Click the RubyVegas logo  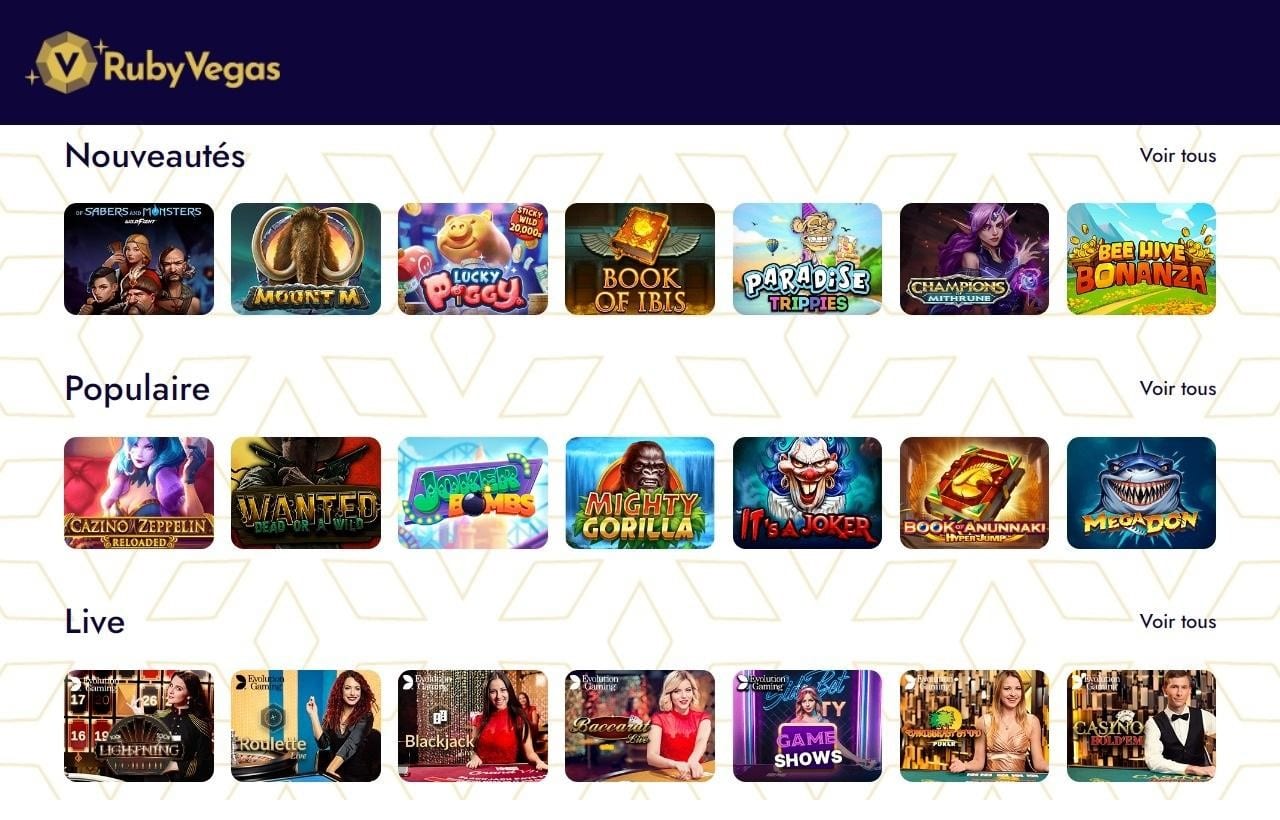coord(153,63)
